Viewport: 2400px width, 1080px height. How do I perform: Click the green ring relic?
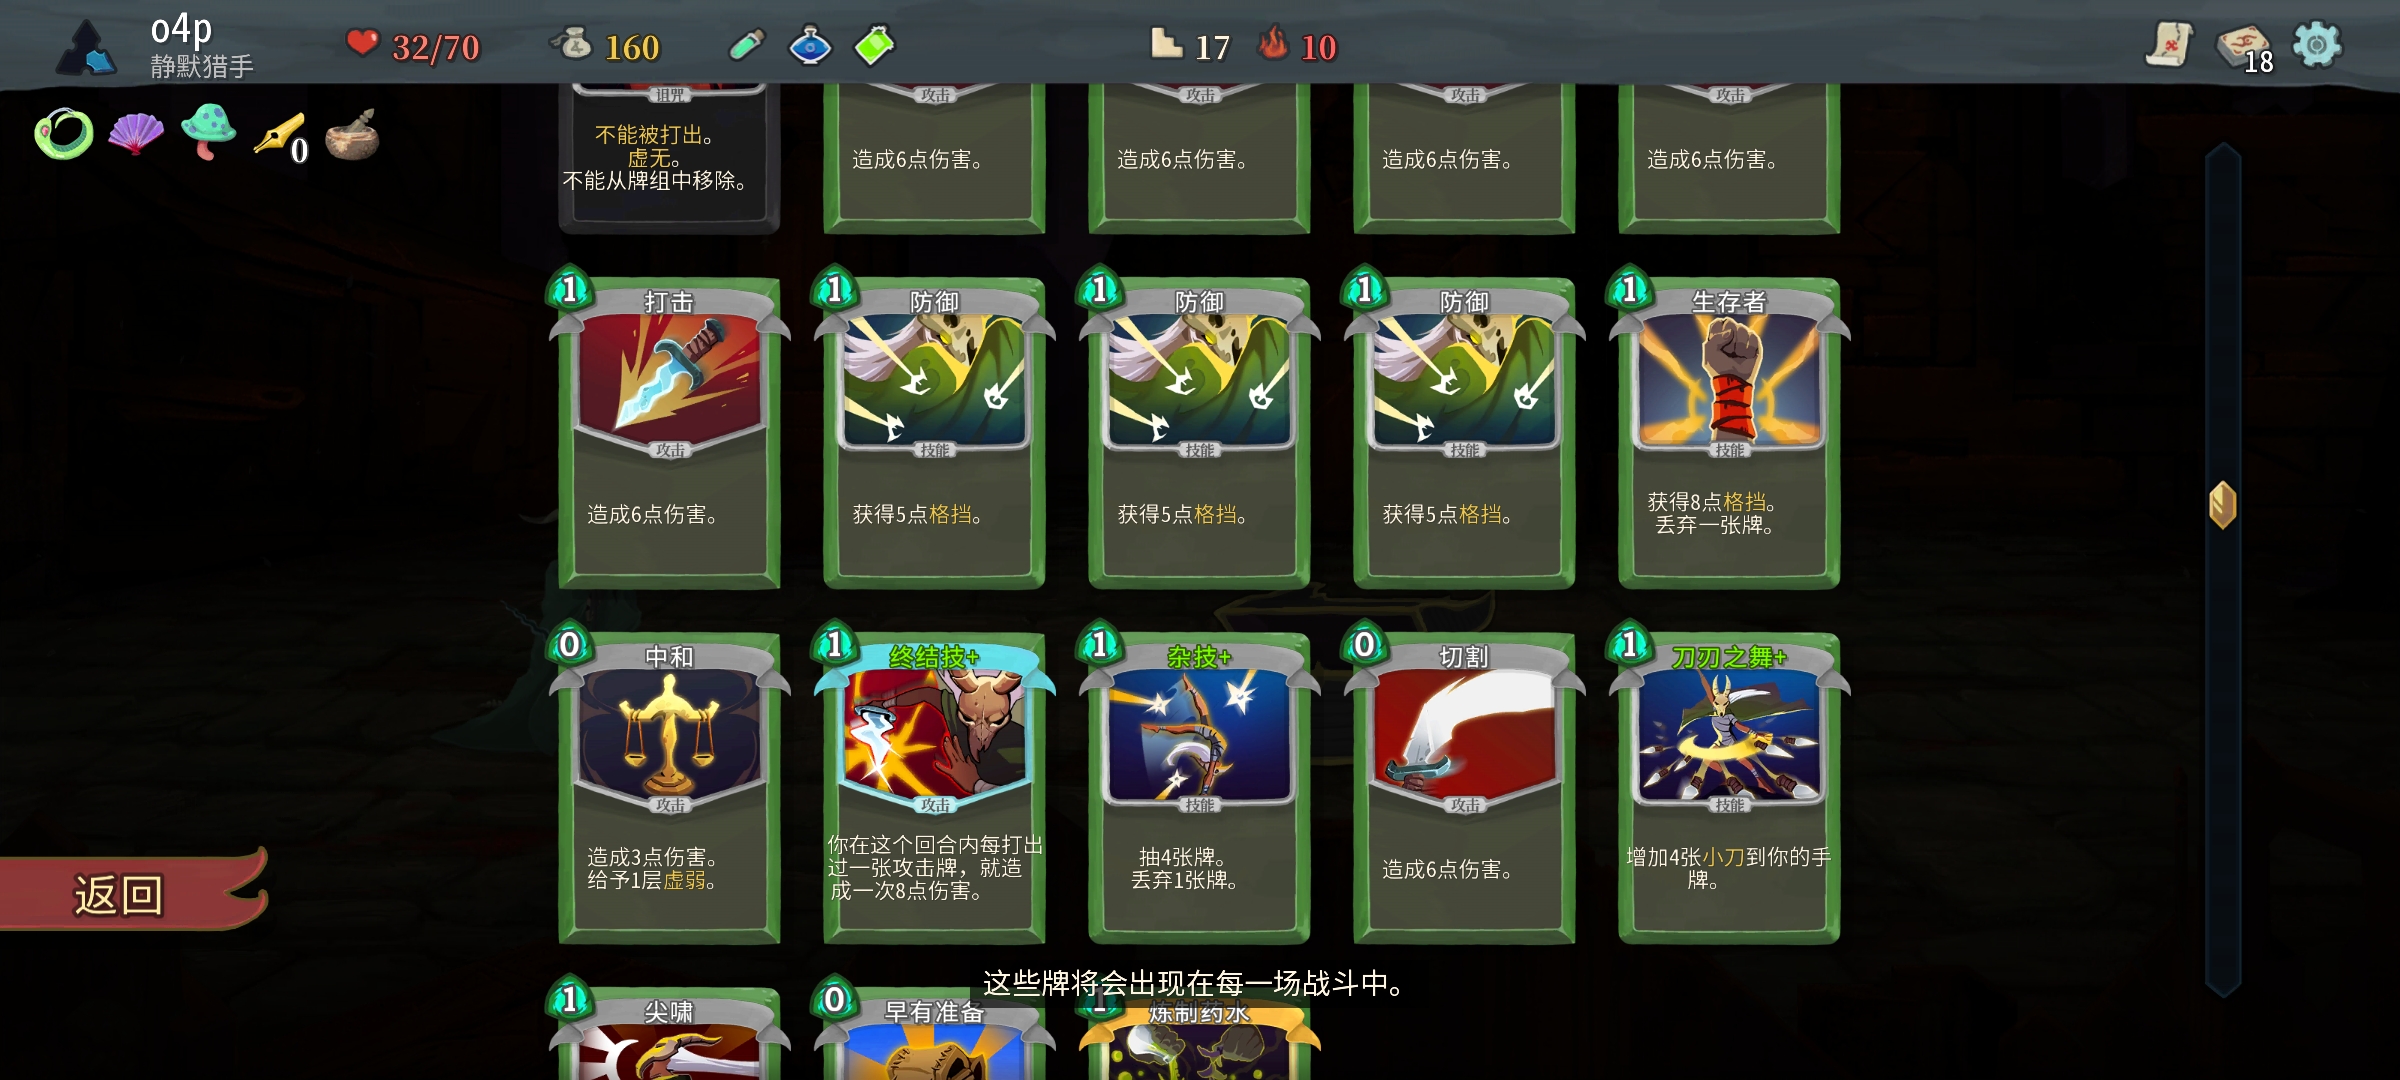[63, 134]
